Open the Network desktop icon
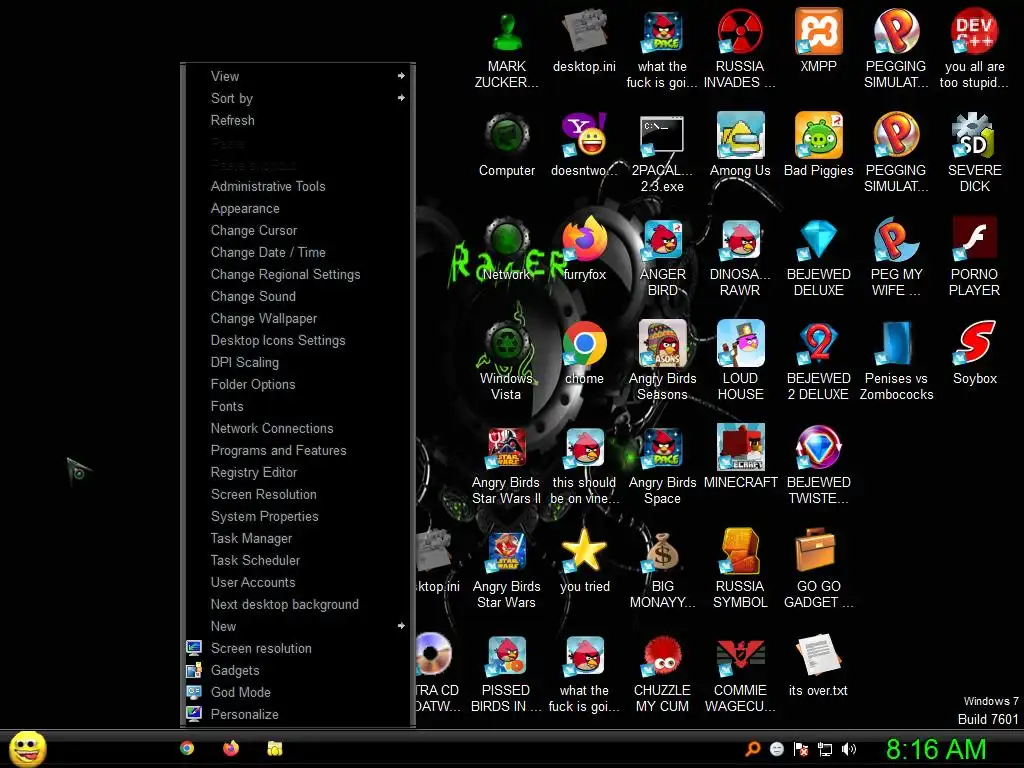 [x=507, y=249]
